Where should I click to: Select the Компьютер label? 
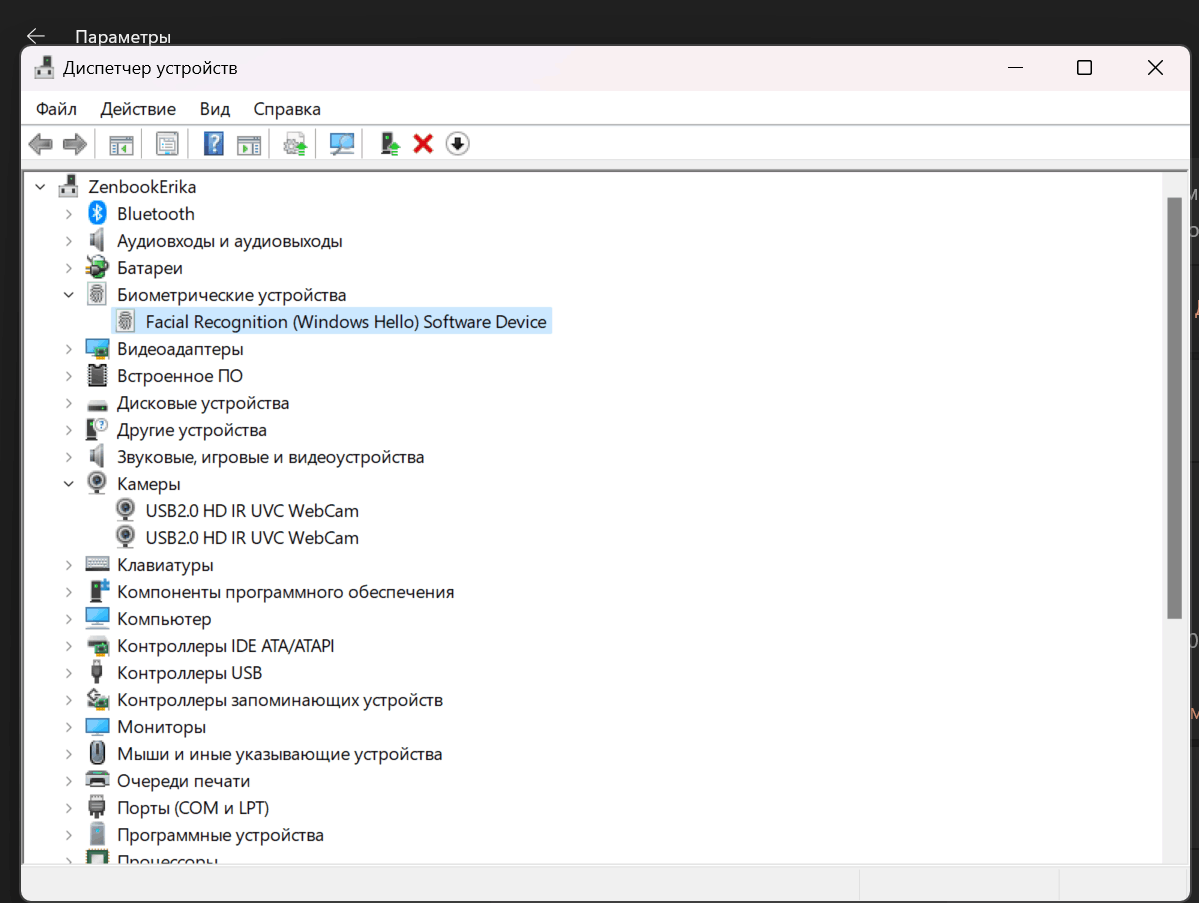(x=164, y=619)
